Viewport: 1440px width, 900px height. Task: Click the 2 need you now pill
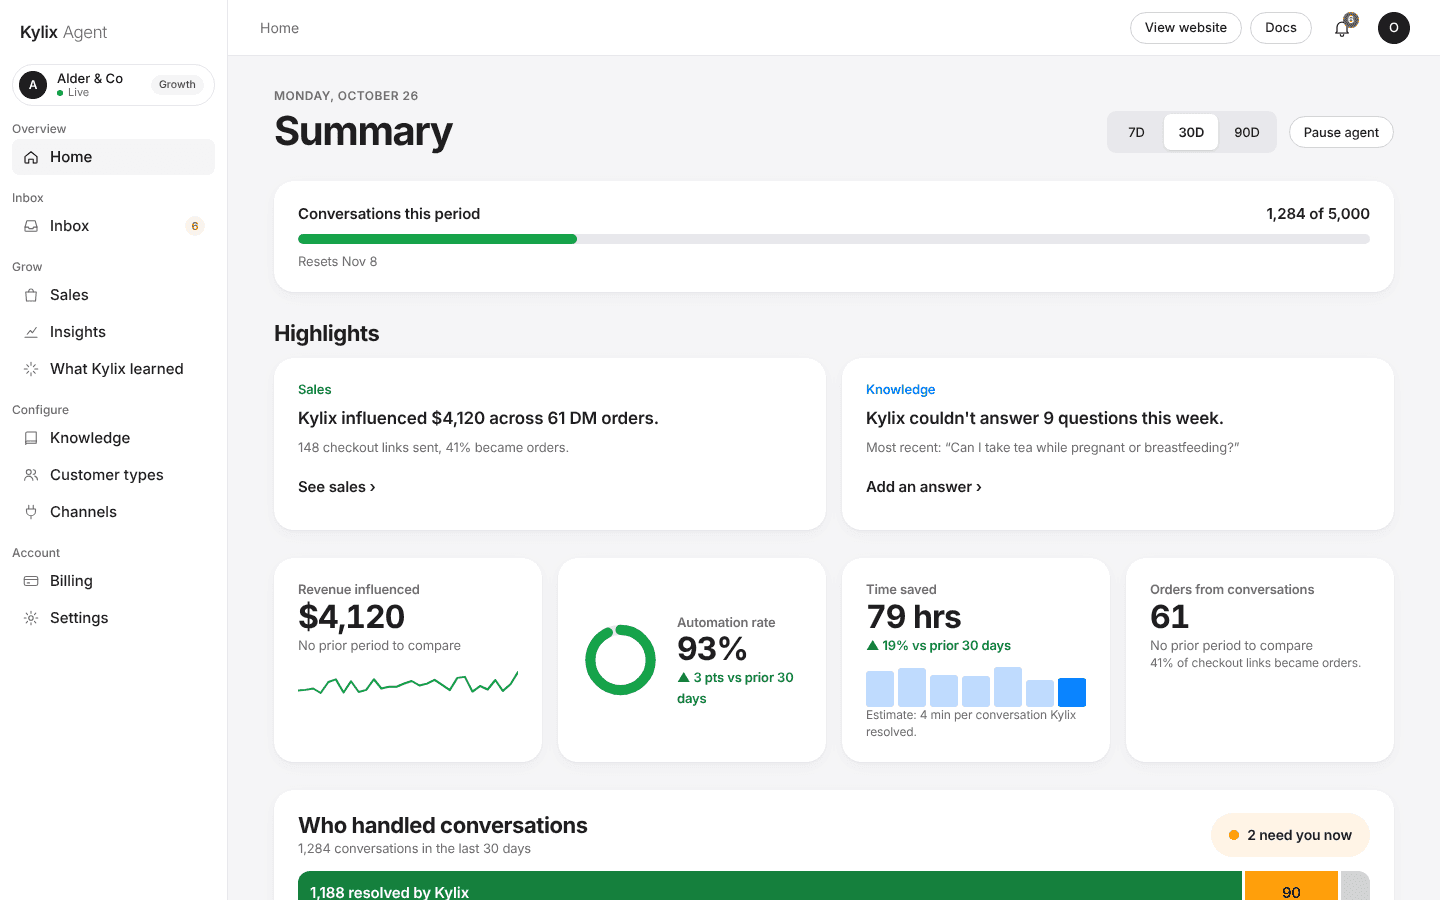click(x=1290, y=835)
